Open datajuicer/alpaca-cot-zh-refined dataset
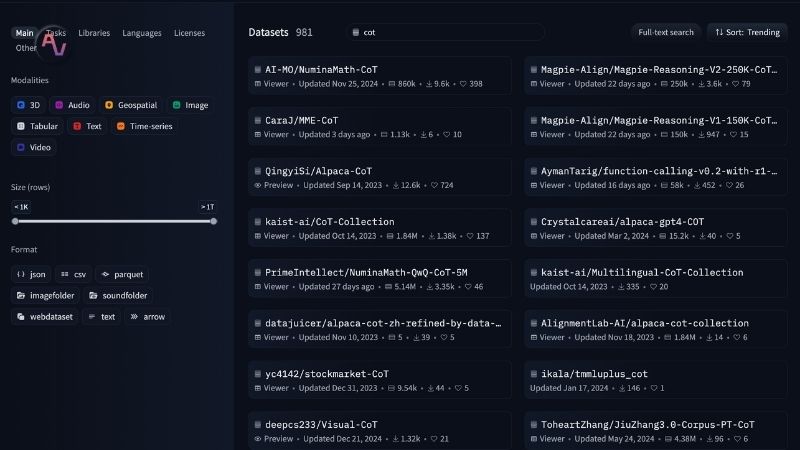The width and height of the screenshot is (800, 450). click(x=380, y=329)
